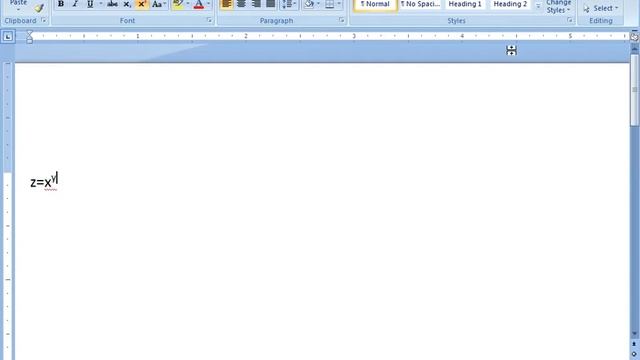Click the 'Paragraph' group label
Screen dimensions: 640x360
tap(276, 20)
